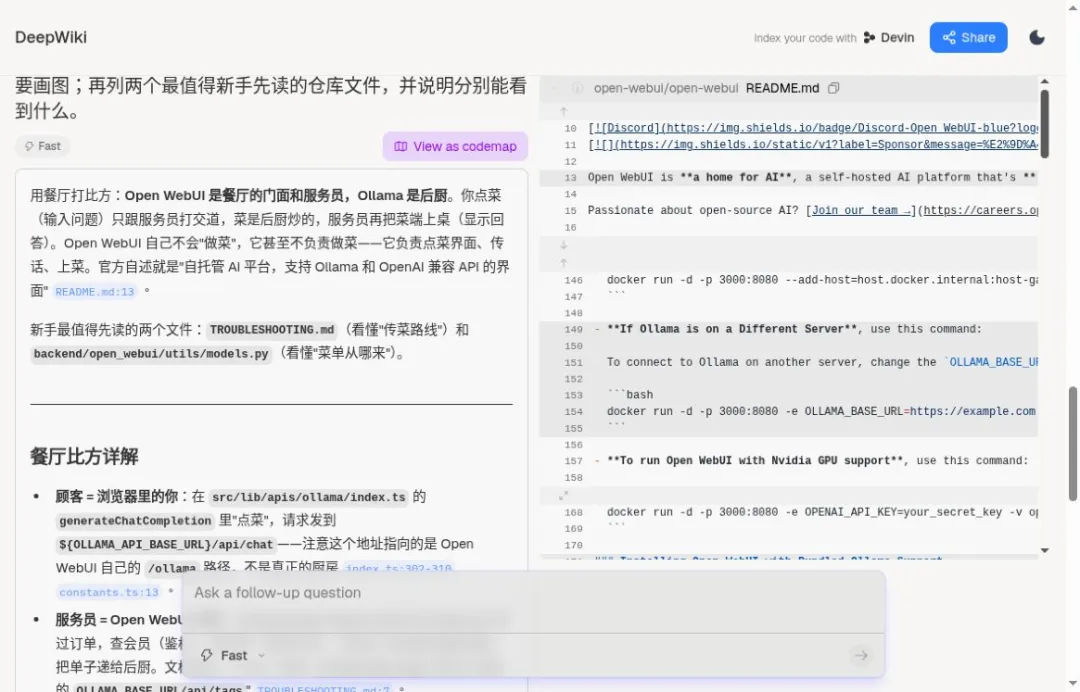Click the blue Share button
This screenshot has height=692, width=1080.
968,38
